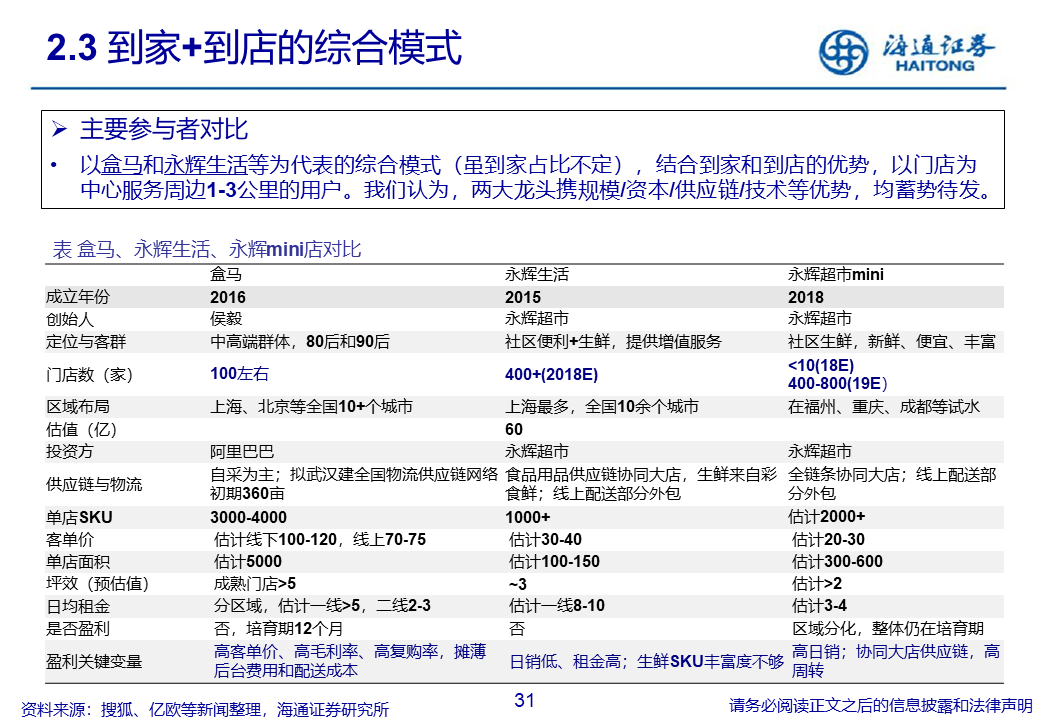Select the table caption "表 盒马、永辉生活、永辉mini店对比"
1040x720 pixels.
pos(207,249)
